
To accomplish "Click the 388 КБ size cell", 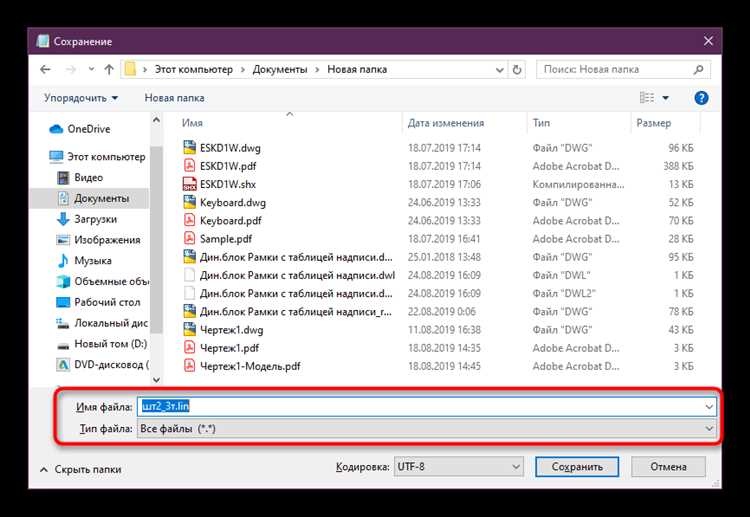I will 678,166.
